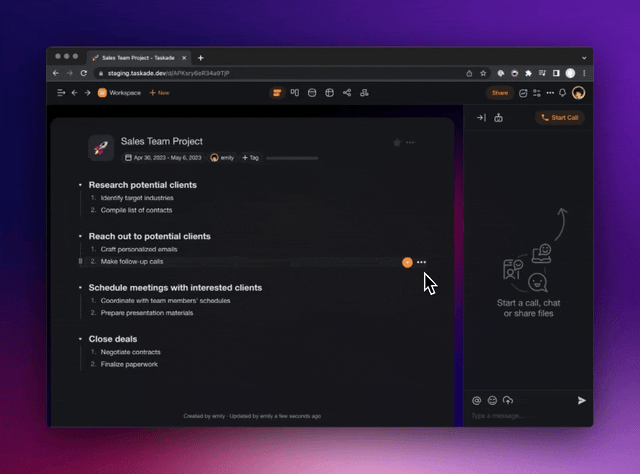Send the chat message with arrow icon
This screenshot has height=474, width=640.
click(582, 400)
